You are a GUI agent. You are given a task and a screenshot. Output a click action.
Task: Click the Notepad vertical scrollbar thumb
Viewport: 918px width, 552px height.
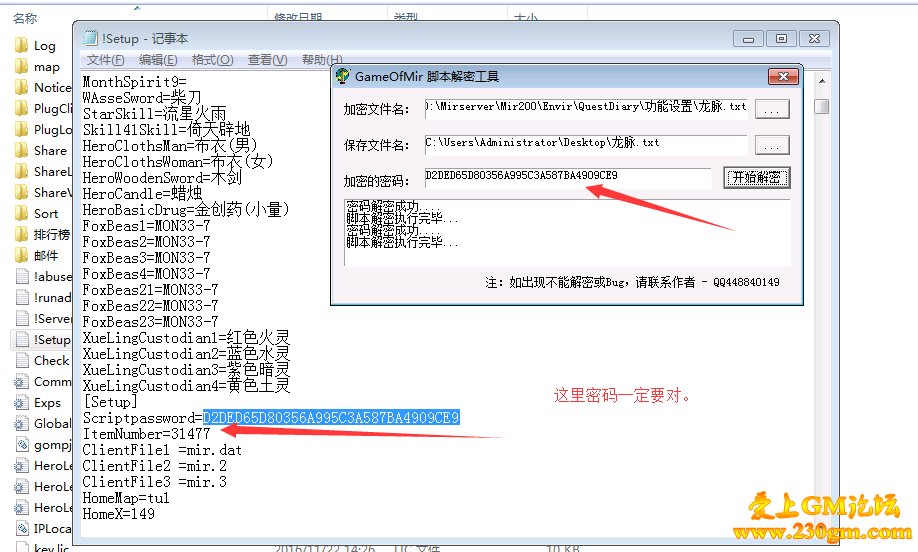(822, 107)
